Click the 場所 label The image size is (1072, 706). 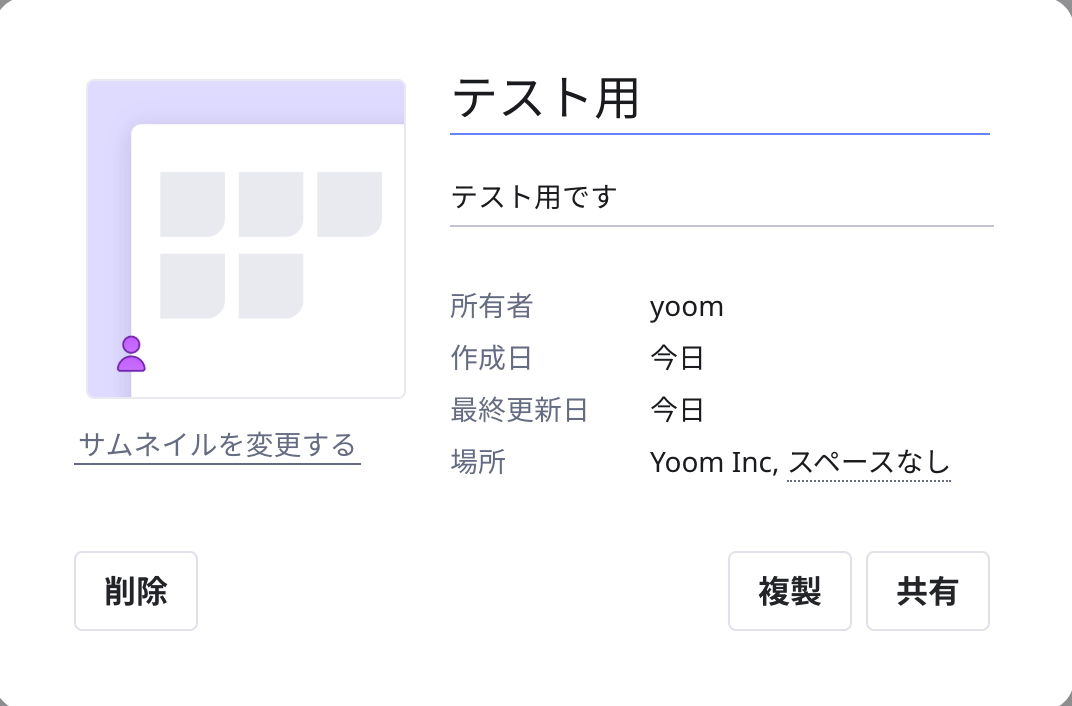(x=478, y=462)
